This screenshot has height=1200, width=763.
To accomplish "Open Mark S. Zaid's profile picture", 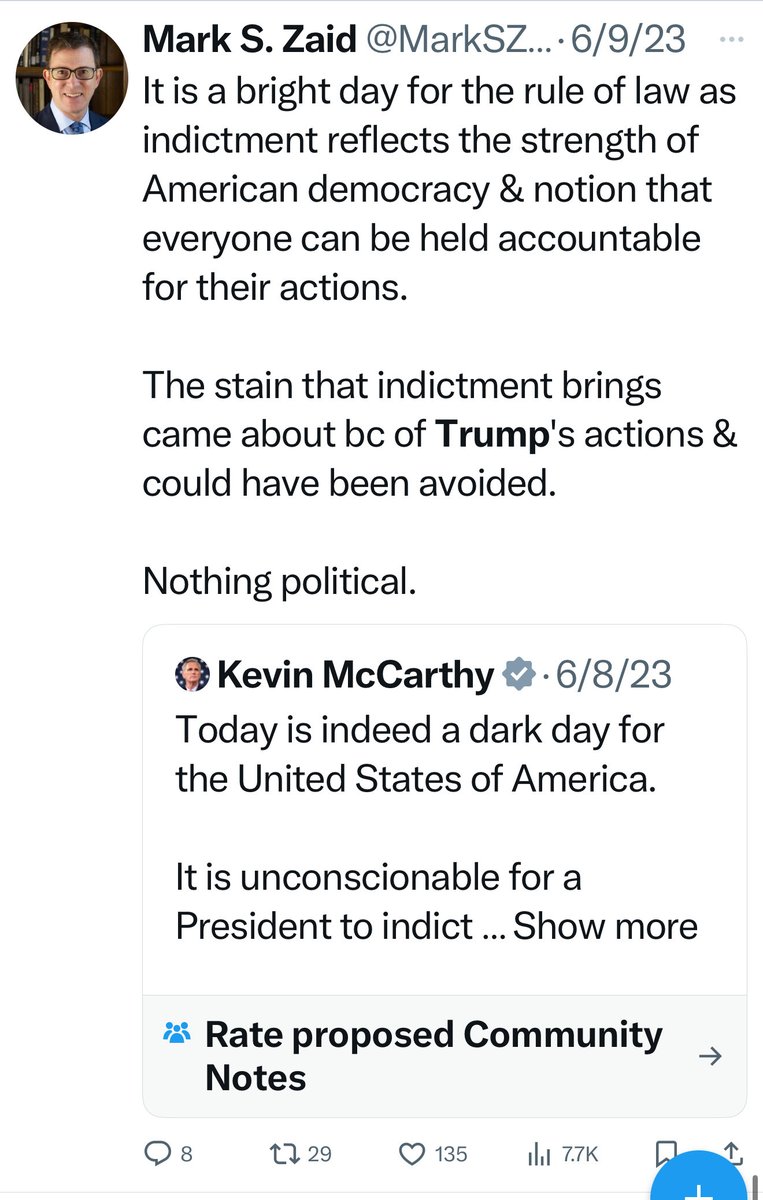I will coord(70,79).
